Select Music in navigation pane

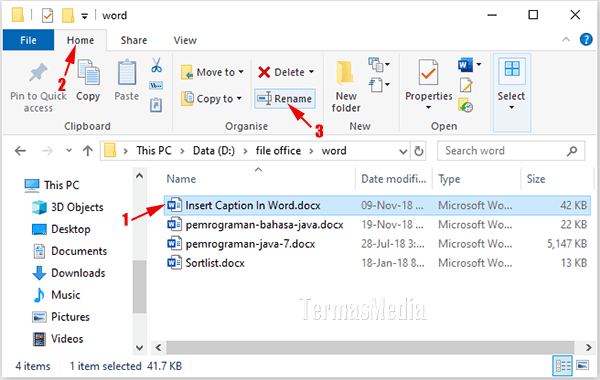click(x=56, y=295)
